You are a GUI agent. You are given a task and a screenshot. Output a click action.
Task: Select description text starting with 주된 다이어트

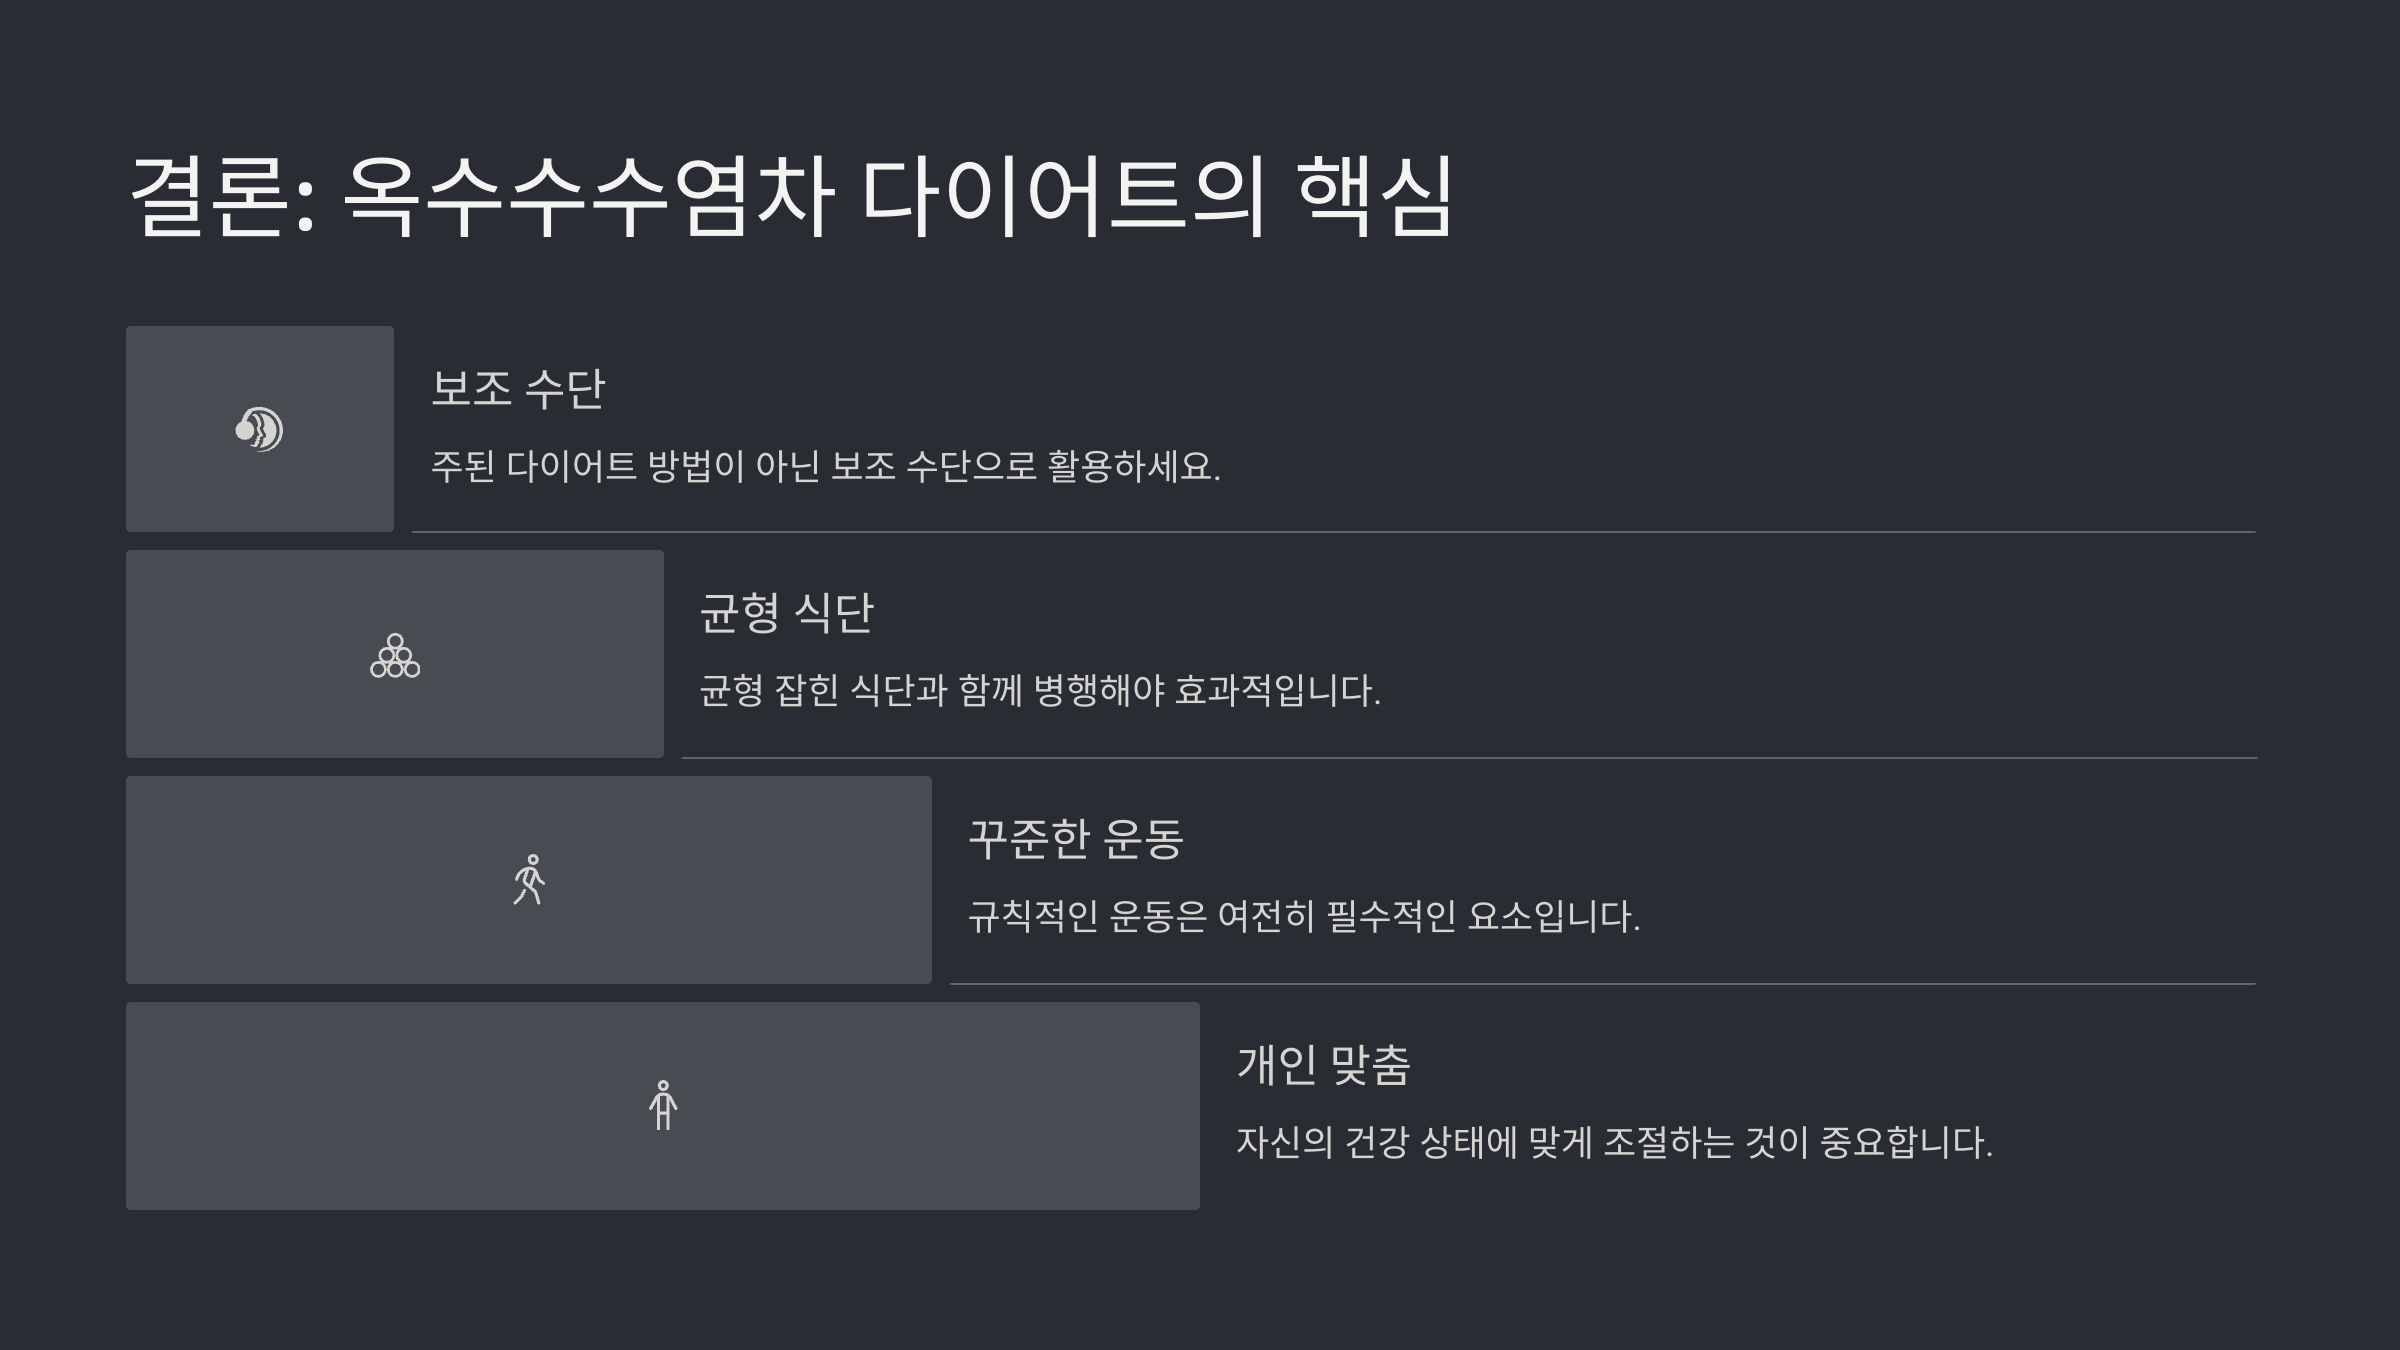click(x=826, y=466)
